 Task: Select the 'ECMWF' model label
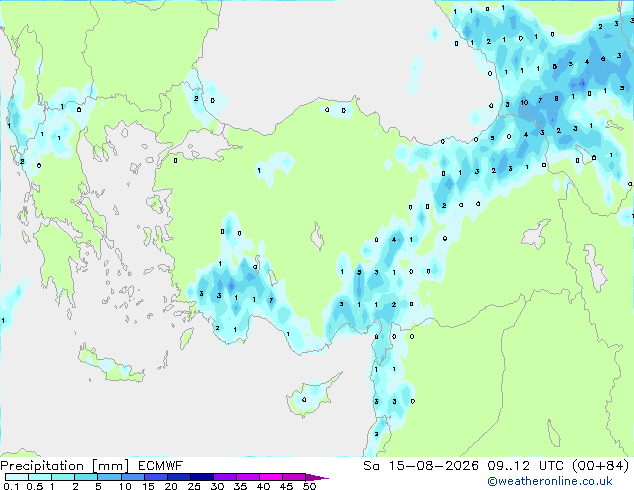pos(161,466)
